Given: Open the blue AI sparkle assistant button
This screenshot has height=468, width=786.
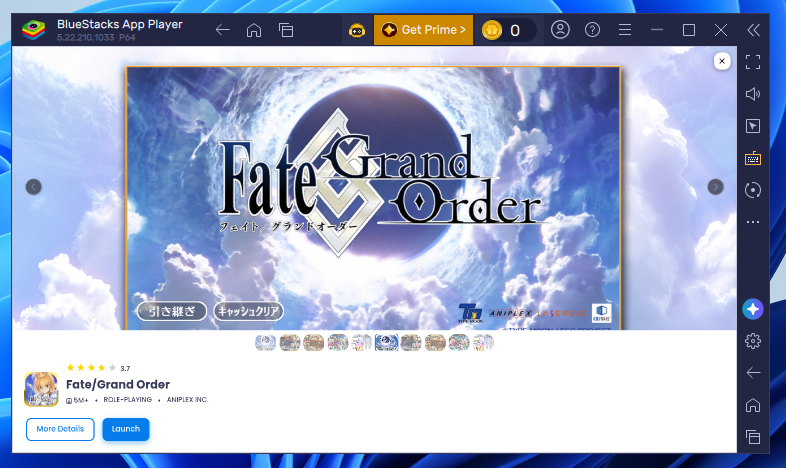Looking at the screenshot, I should pyautogui.click(x=753, y=309).
